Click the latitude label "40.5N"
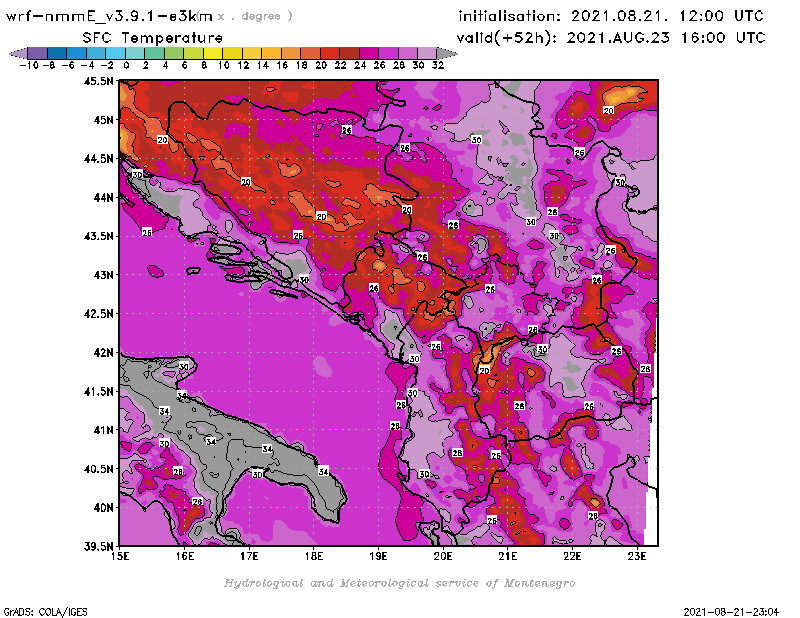Image resolution: width=800 pixels, height=618 pixels. [98, 468]
